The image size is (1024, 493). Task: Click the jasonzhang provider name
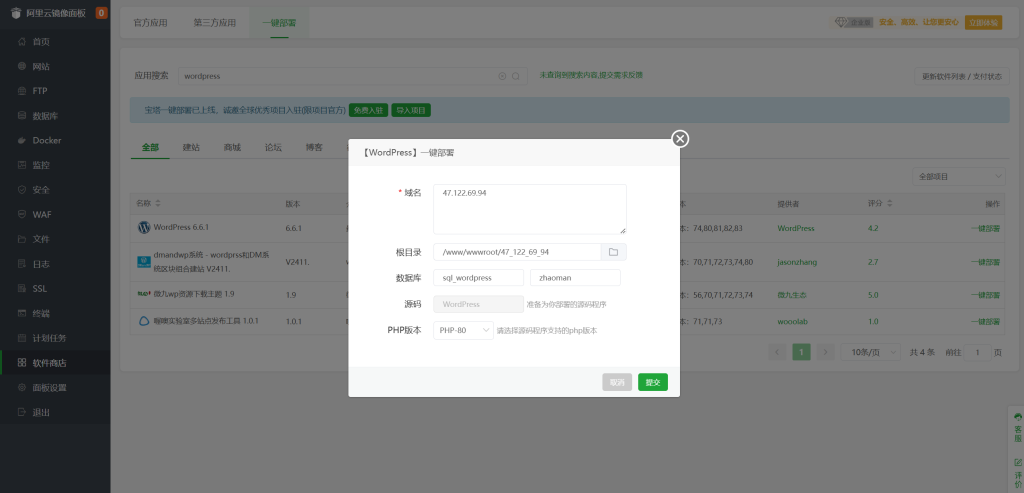pos(797,262)
